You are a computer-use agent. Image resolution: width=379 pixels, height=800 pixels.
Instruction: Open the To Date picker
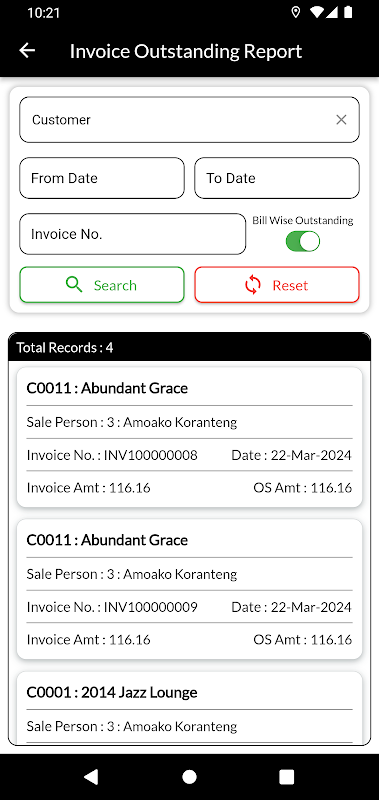coord(277,178)
